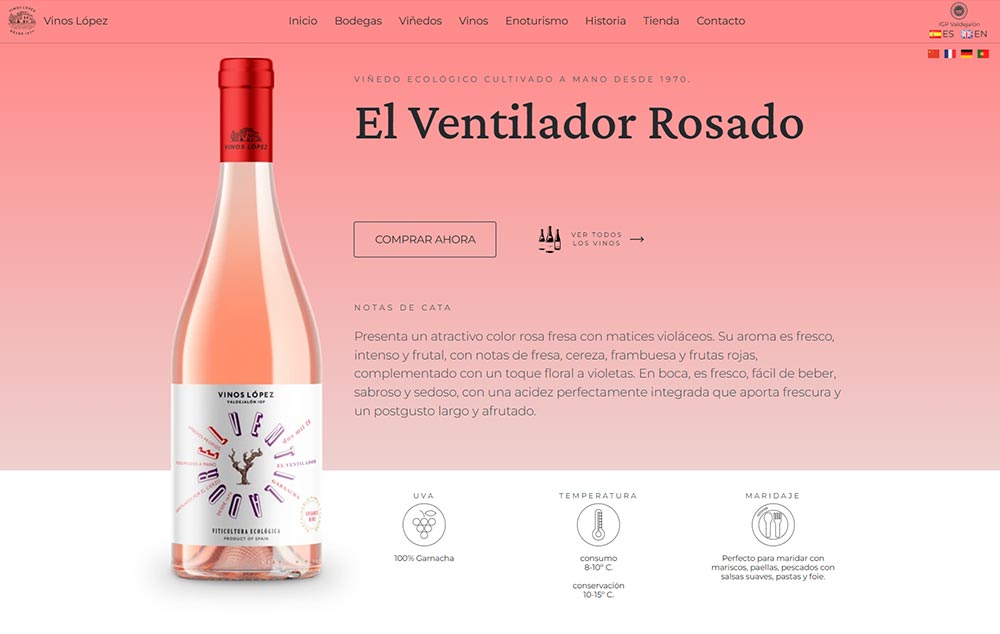Follow the Ver Todos Los Vinos link
The height and width of the screenshot is (634, 1000).
click(596, 239)
